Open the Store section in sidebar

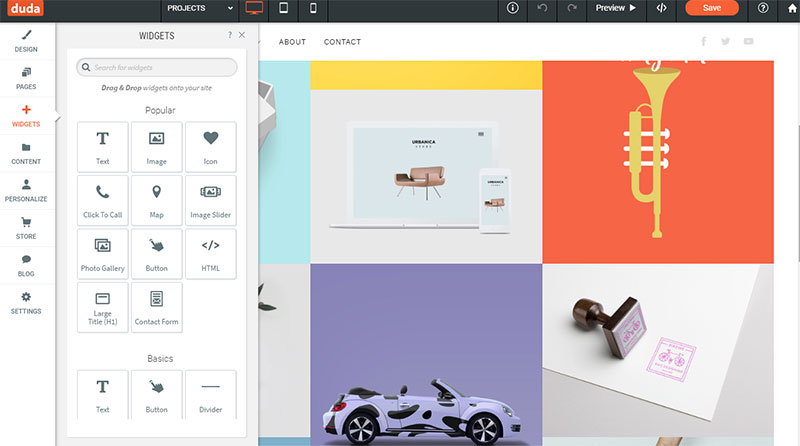(26, 228)
